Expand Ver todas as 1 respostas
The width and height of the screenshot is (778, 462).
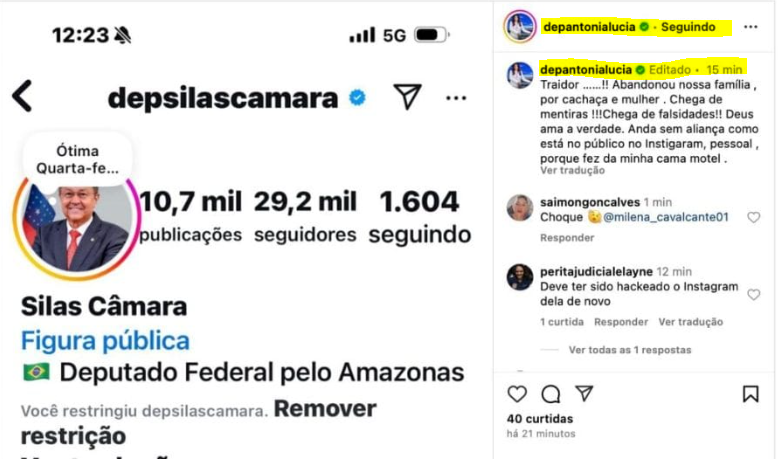point(630,350)
